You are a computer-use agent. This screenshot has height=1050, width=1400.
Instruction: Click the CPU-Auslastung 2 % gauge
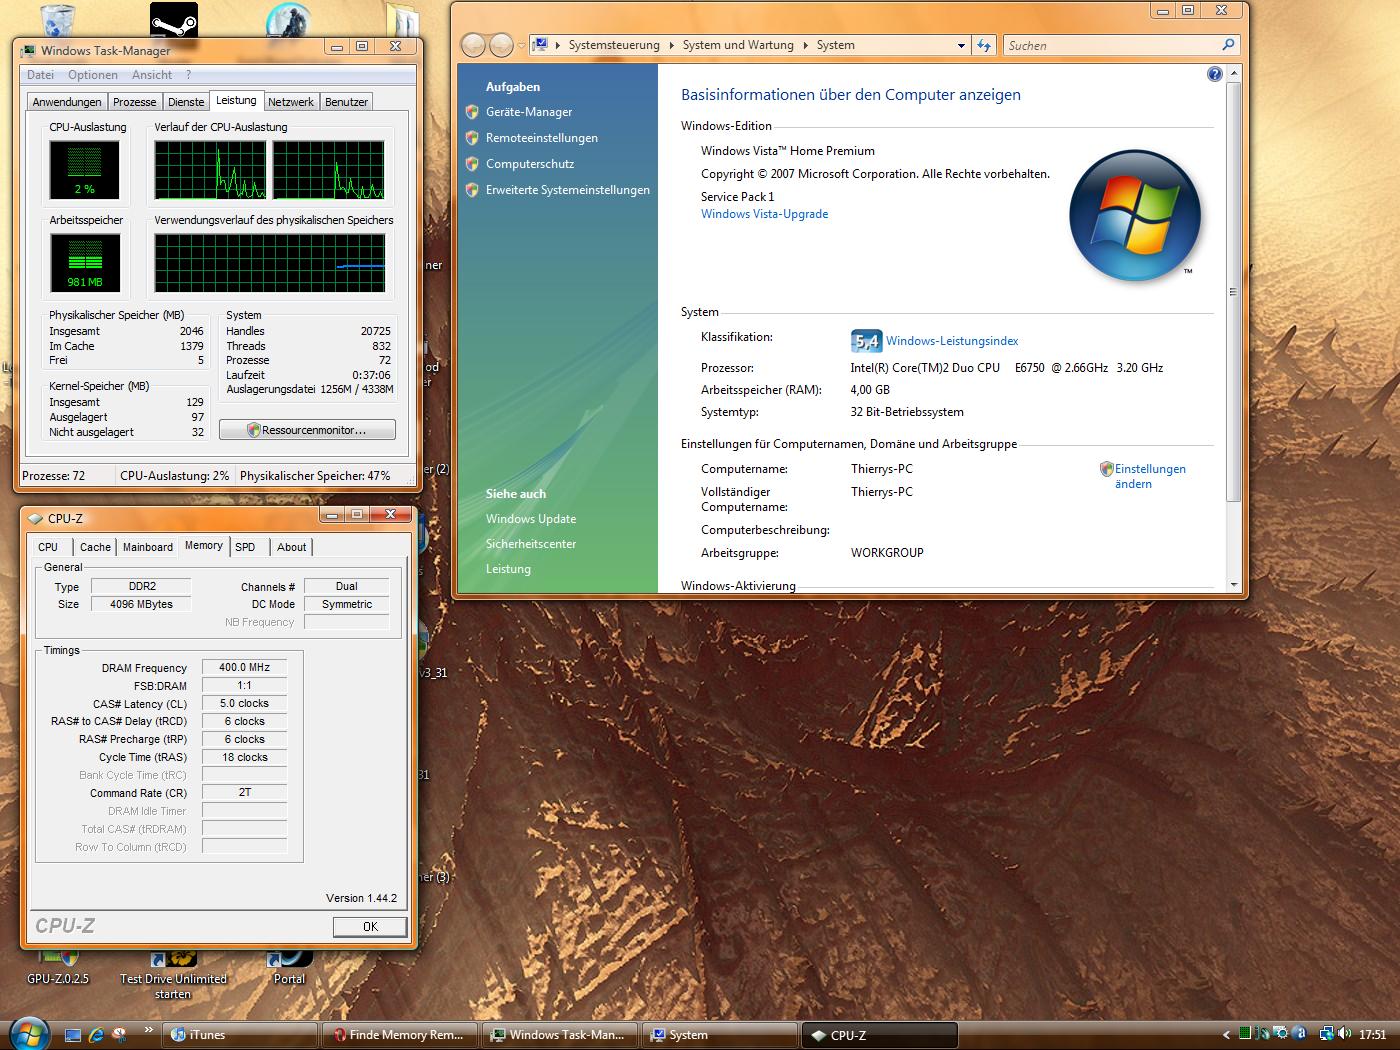(85, 169)
